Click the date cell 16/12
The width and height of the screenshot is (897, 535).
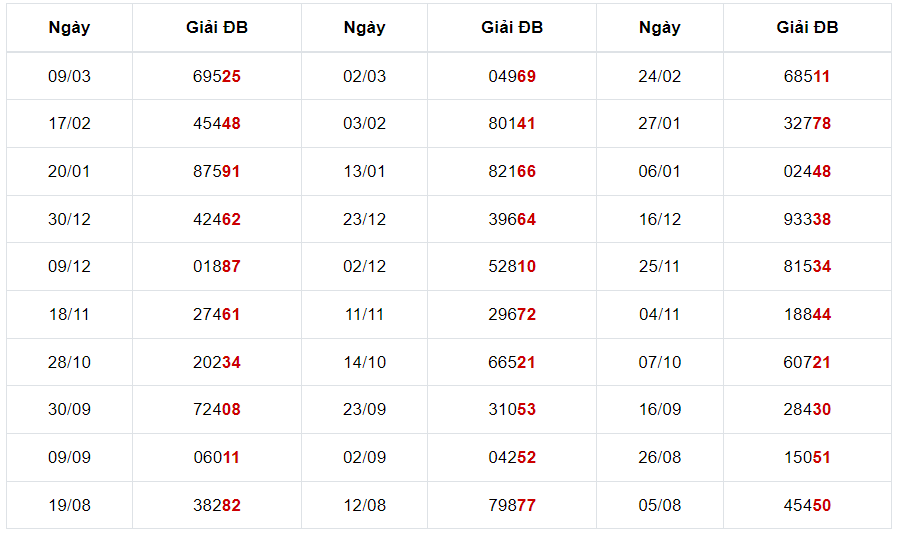659,219
